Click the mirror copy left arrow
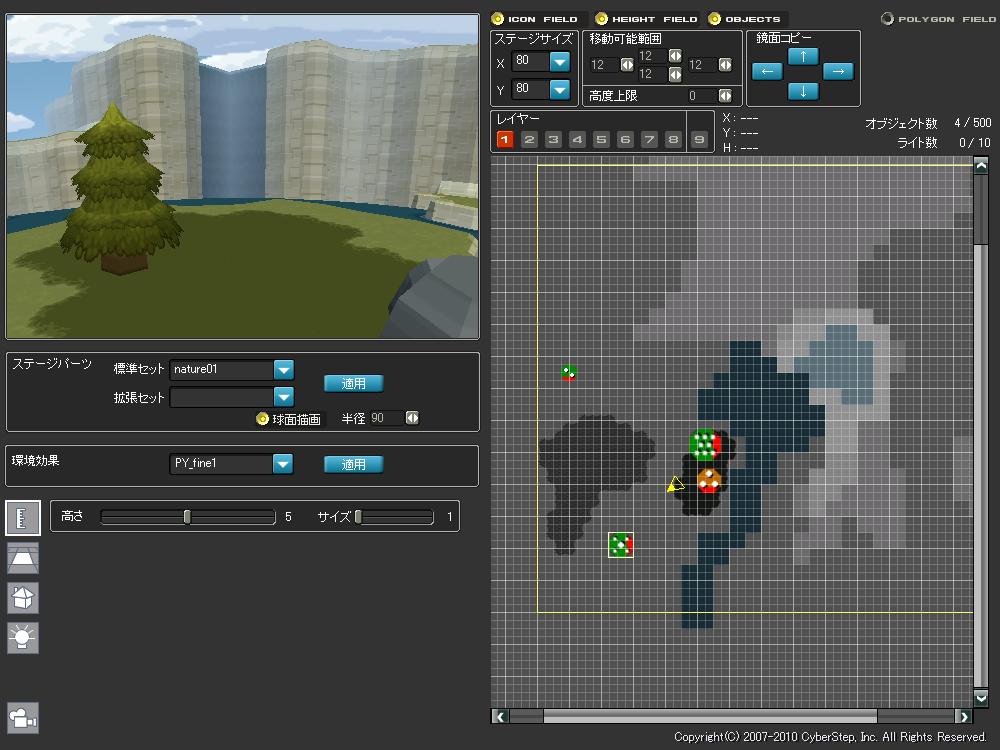The width and height of the screenshot is (1000, 750). pyautogui.click(x=767, y=71)
